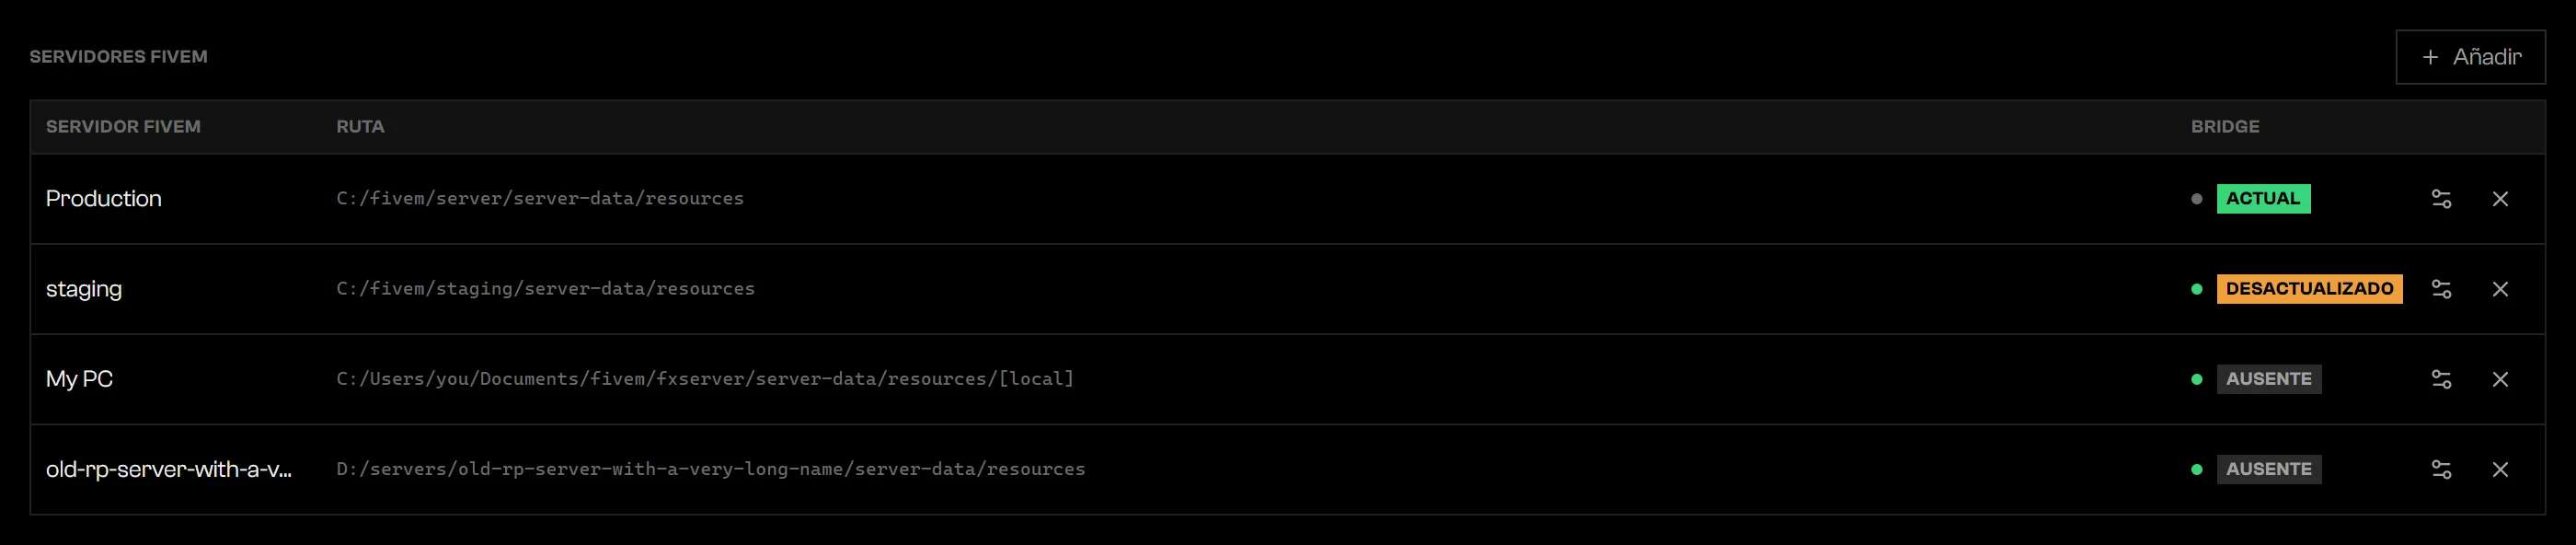This screenshot has height=545, width=2576.
Task: Open settings sliders icon for staging server
Action: click(x=2441, y=289)
